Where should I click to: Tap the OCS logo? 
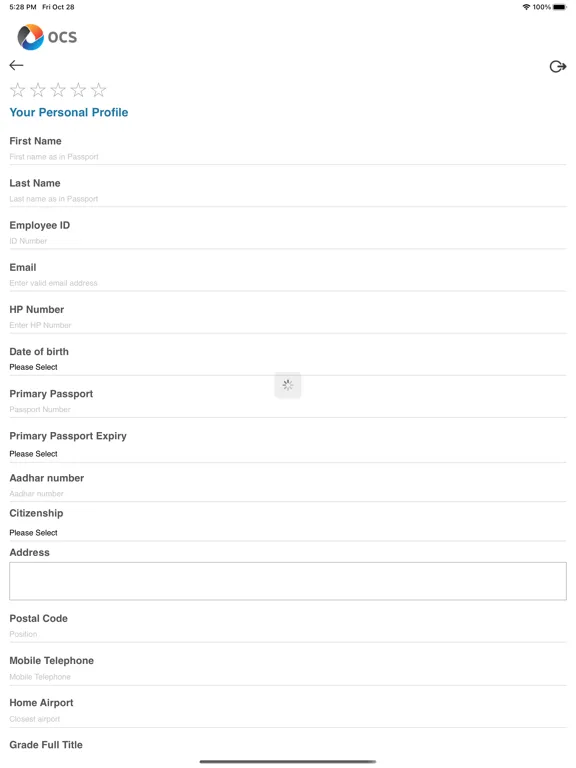tap(47, 37)
